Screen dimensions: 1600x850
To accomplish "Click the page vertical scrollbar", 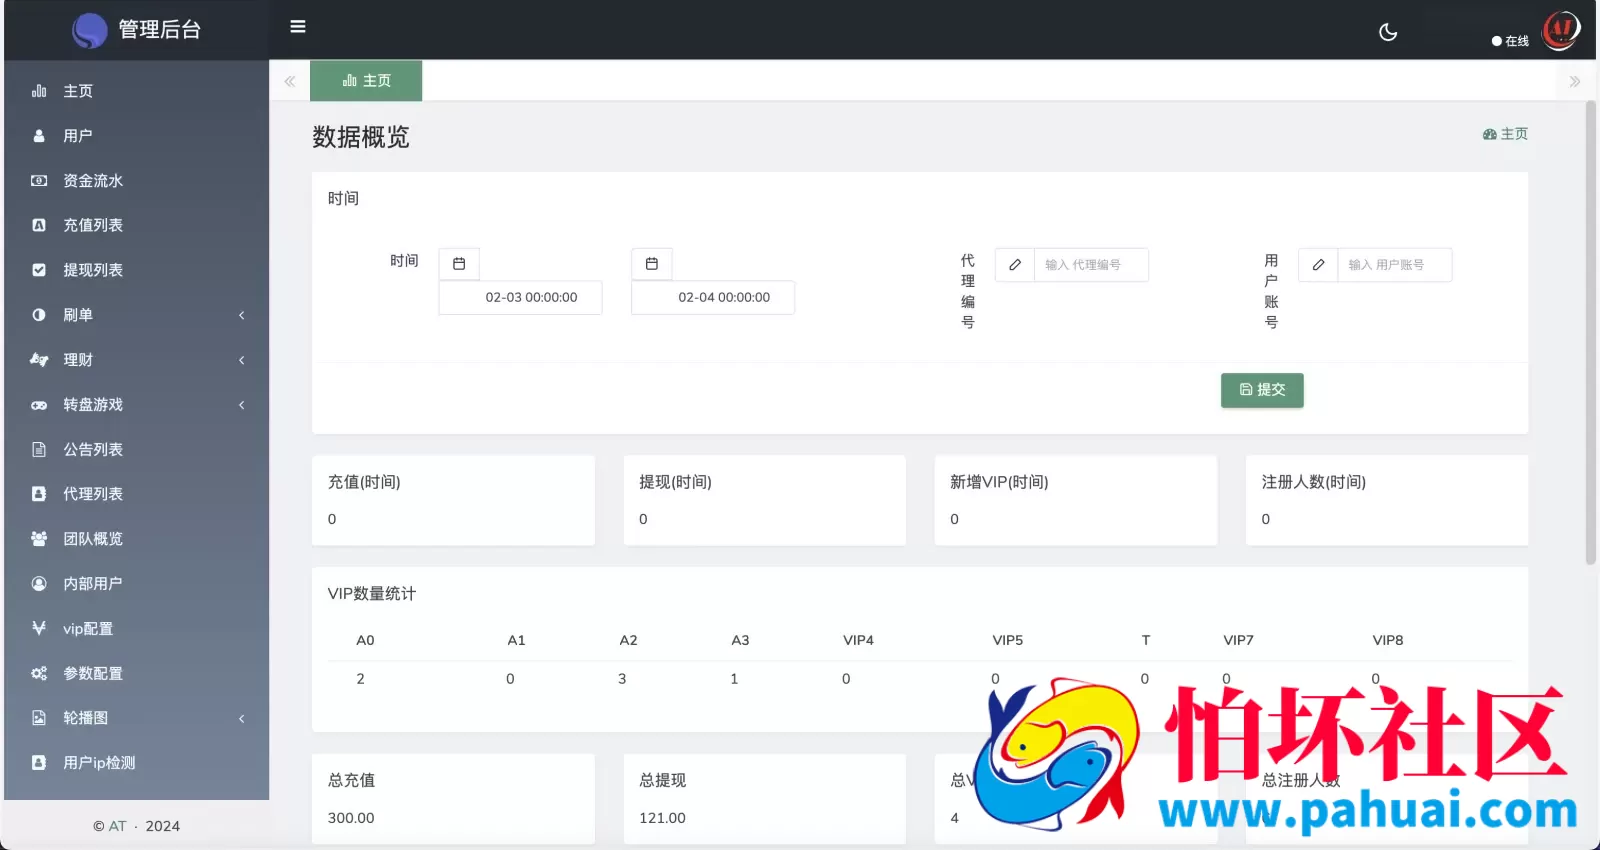I will coord(1590,332).
